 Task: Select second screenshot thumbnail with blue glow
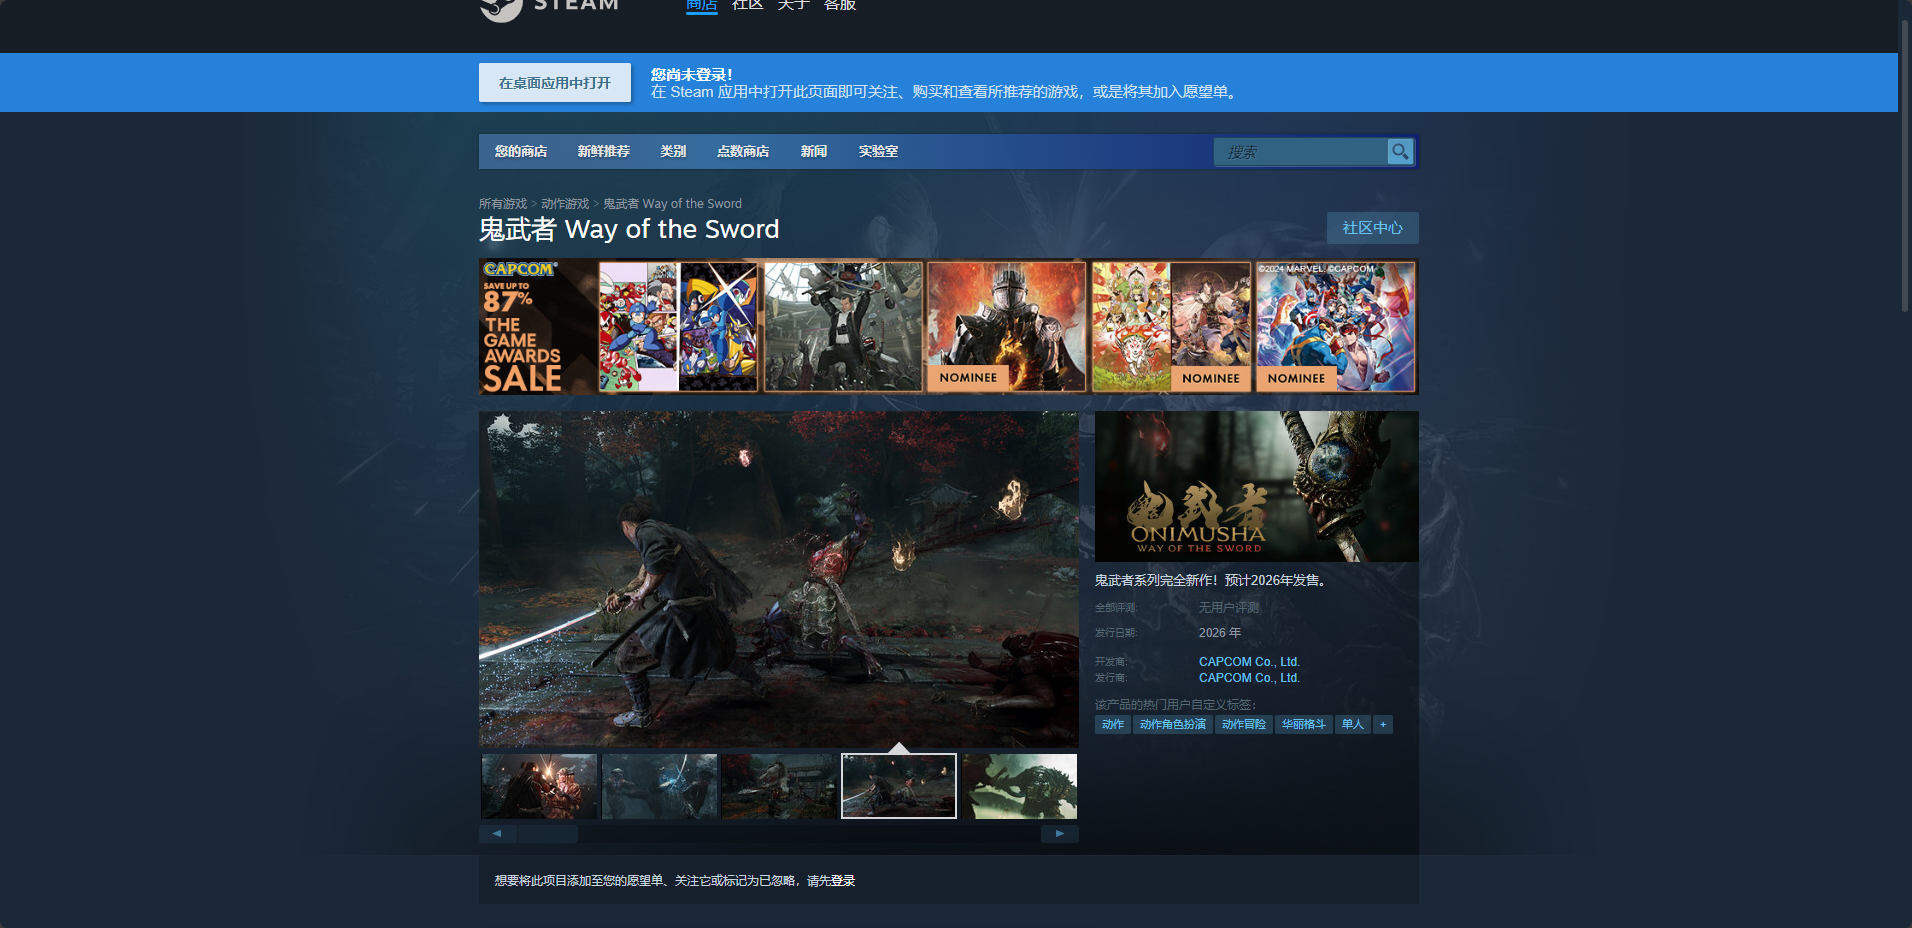point(659,786)
